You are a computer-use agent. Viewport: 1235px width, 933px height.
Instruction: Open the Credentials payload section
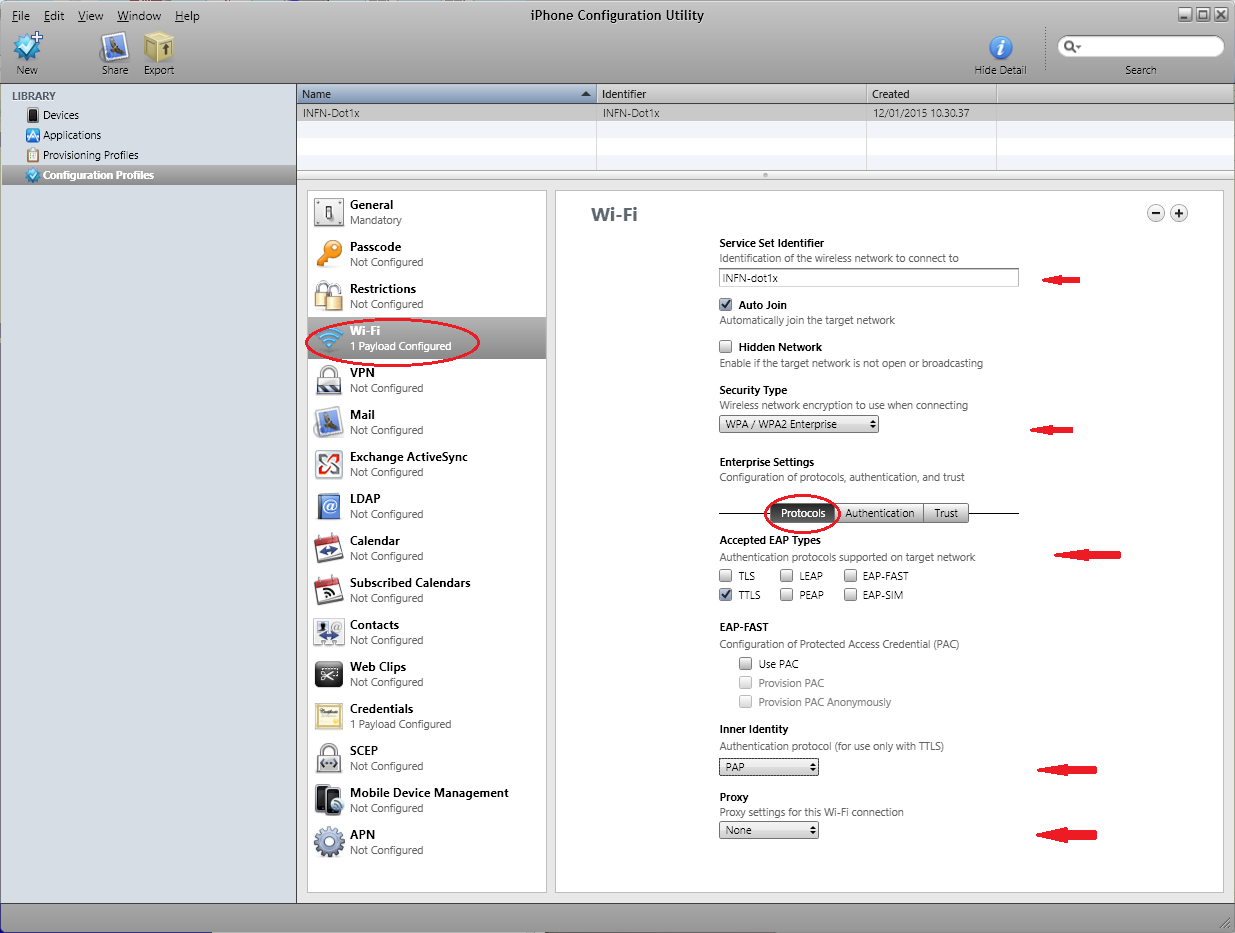point(427,716)
